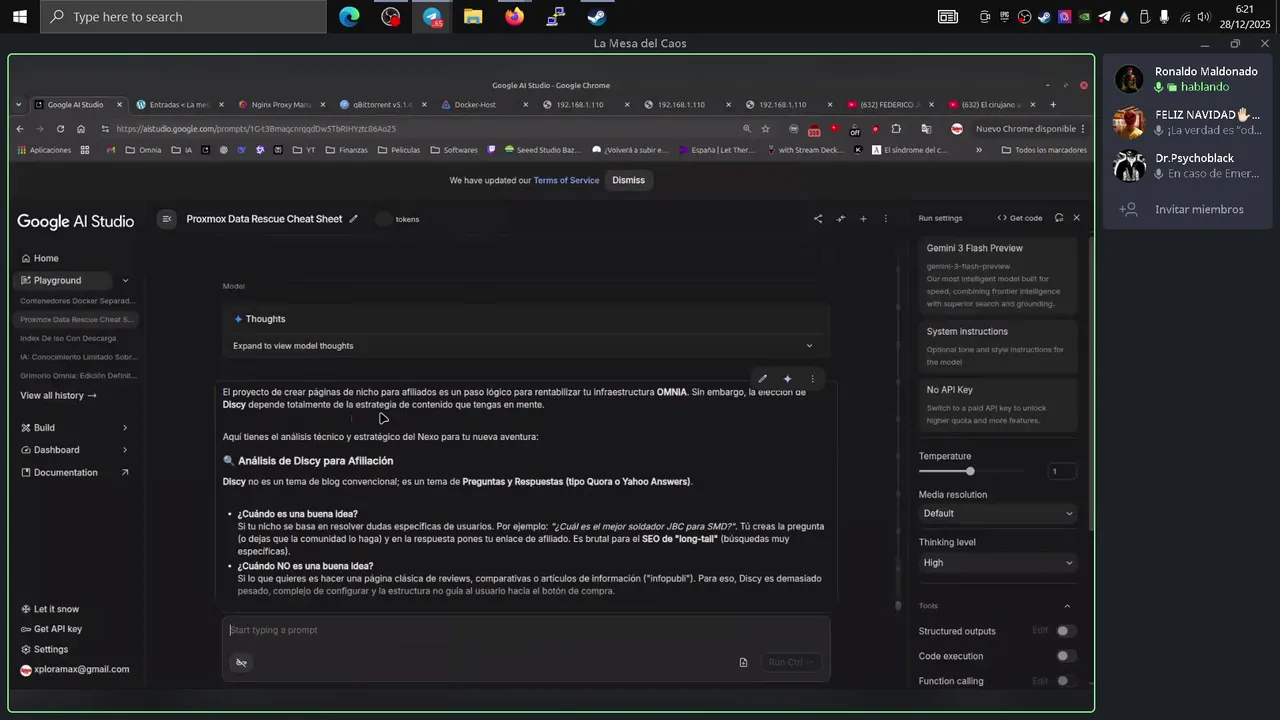Open the Thinking level dropdown
Image resolution: width=1280 pixels, height=720 pixels.
pyautogui.click(x=998, y=563)
